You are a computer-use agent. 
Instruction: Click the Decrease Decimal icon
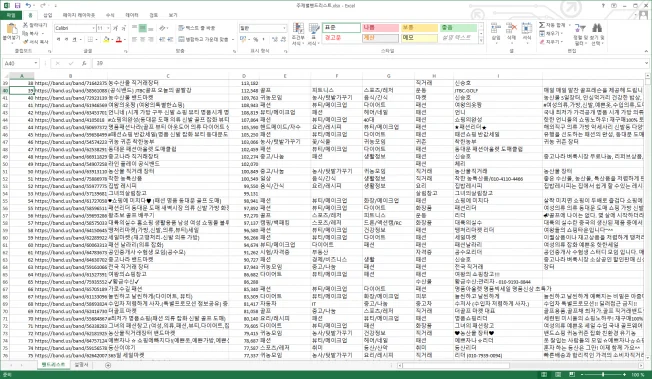click(x=283, y=40)
